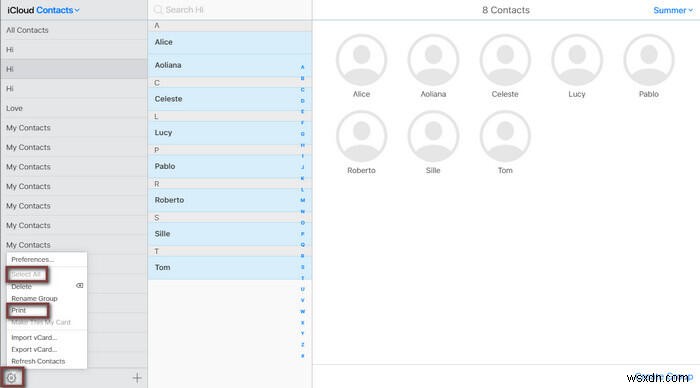Choose Delete in the gear menu
The width and height of the screenshot is (700, 388).
click(47, 286)
